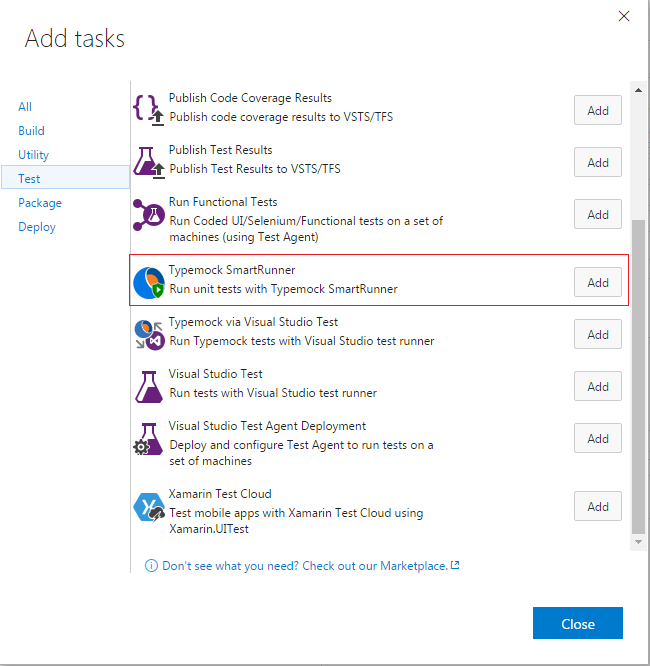
Task: Add the Publish Code Coverage Results task
Action: (x=597, y=111)
